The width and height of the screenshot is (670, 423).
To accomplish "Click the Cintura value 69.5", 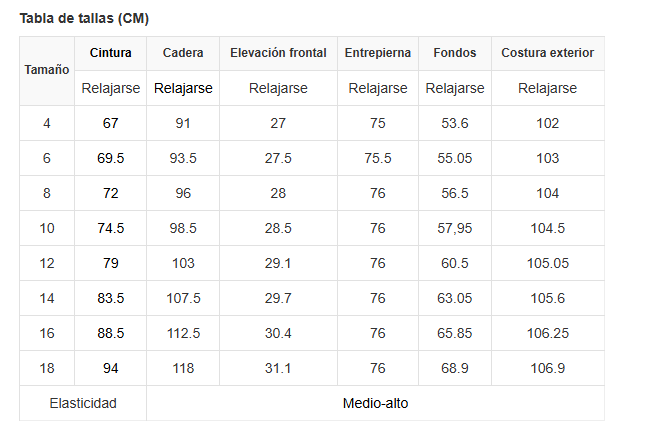I will tap(110, 158).
